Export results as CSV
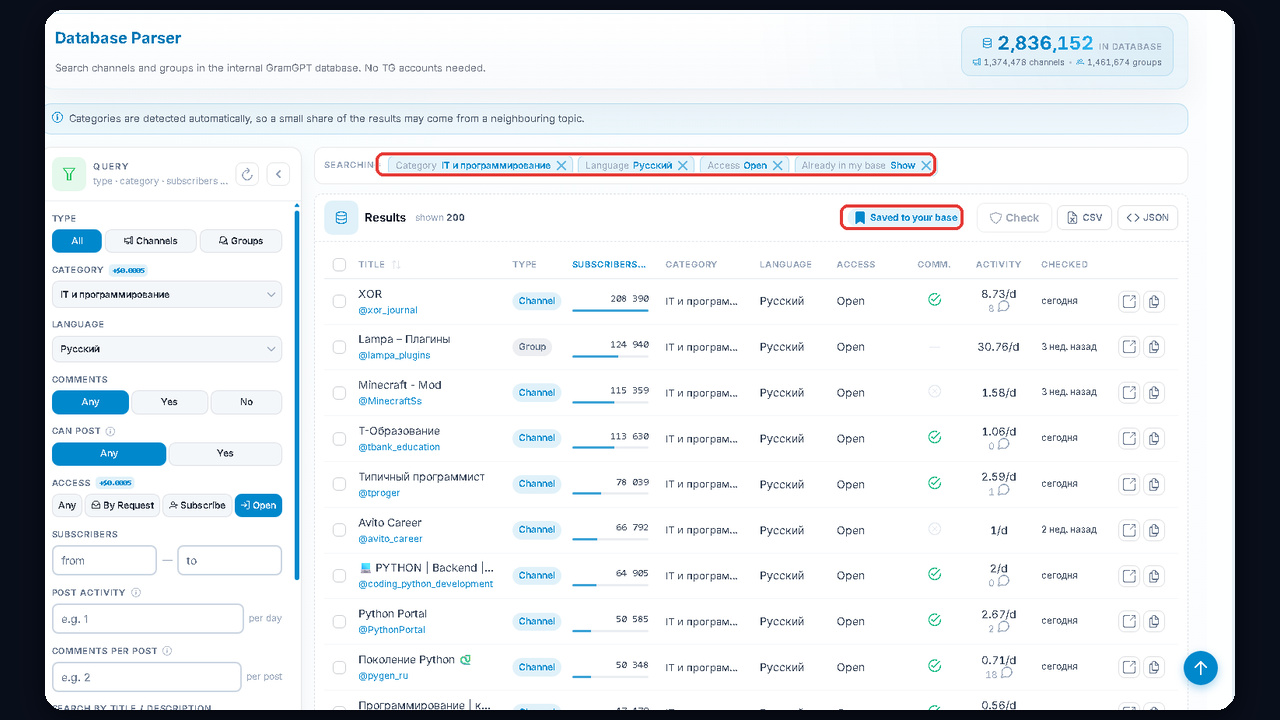Viewport: 1280px width, 720px height. tap(1084, 218)
